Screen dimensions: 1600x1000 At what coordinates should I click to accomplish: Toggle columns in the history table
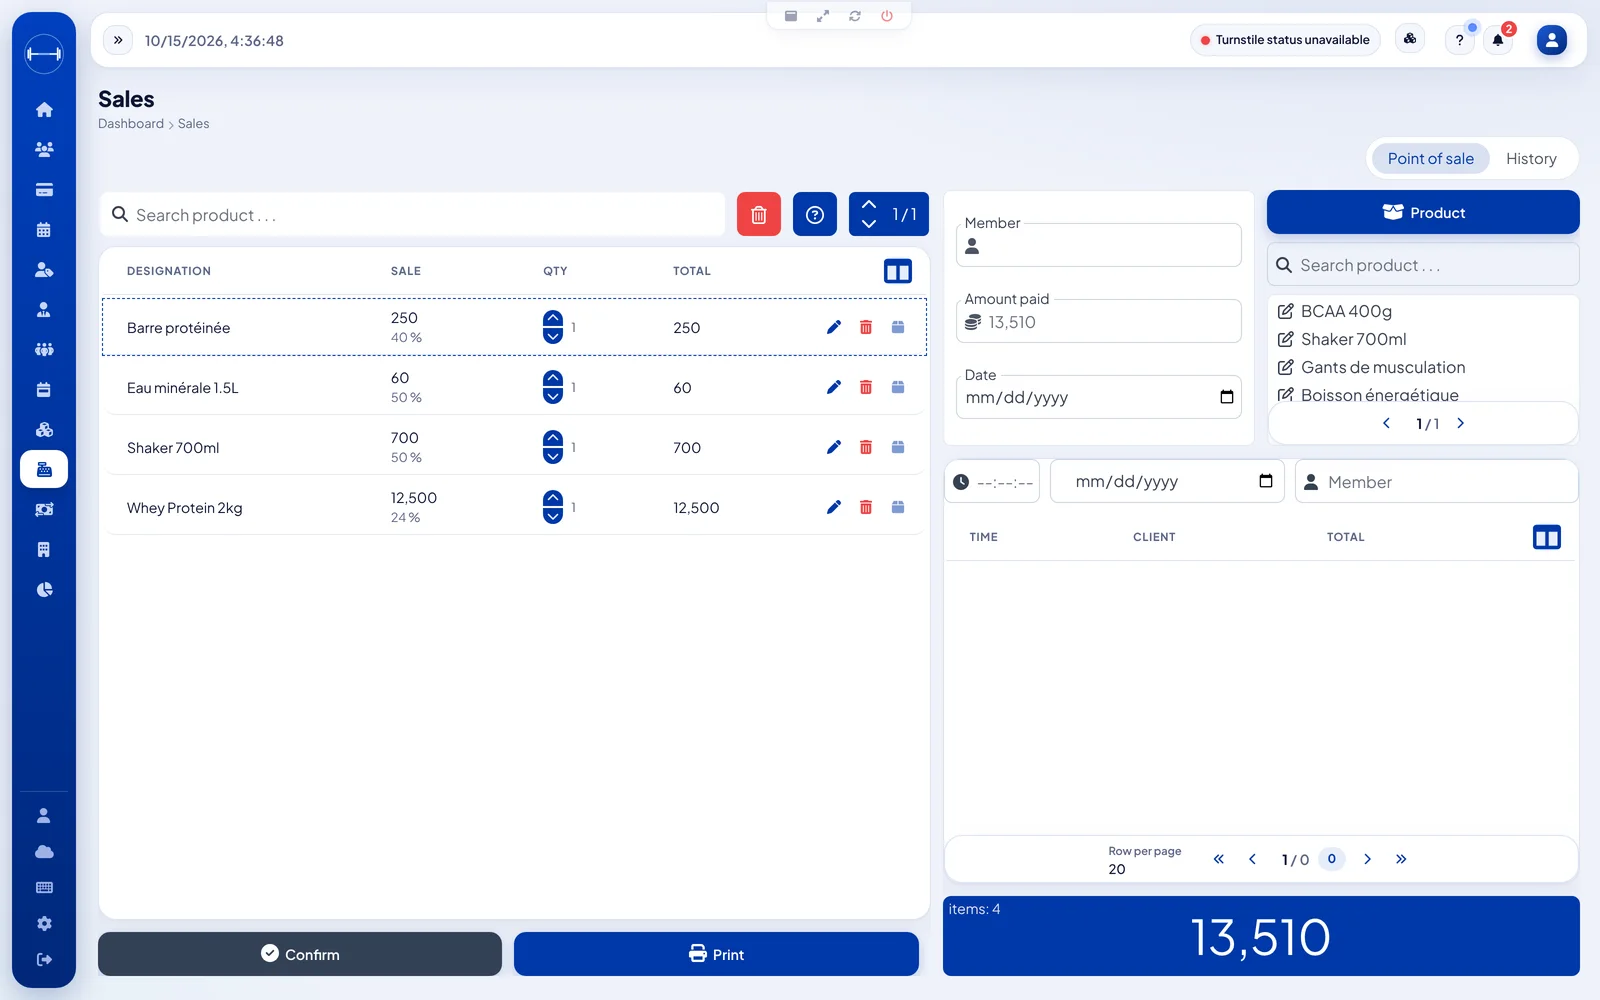[1547, 537]
